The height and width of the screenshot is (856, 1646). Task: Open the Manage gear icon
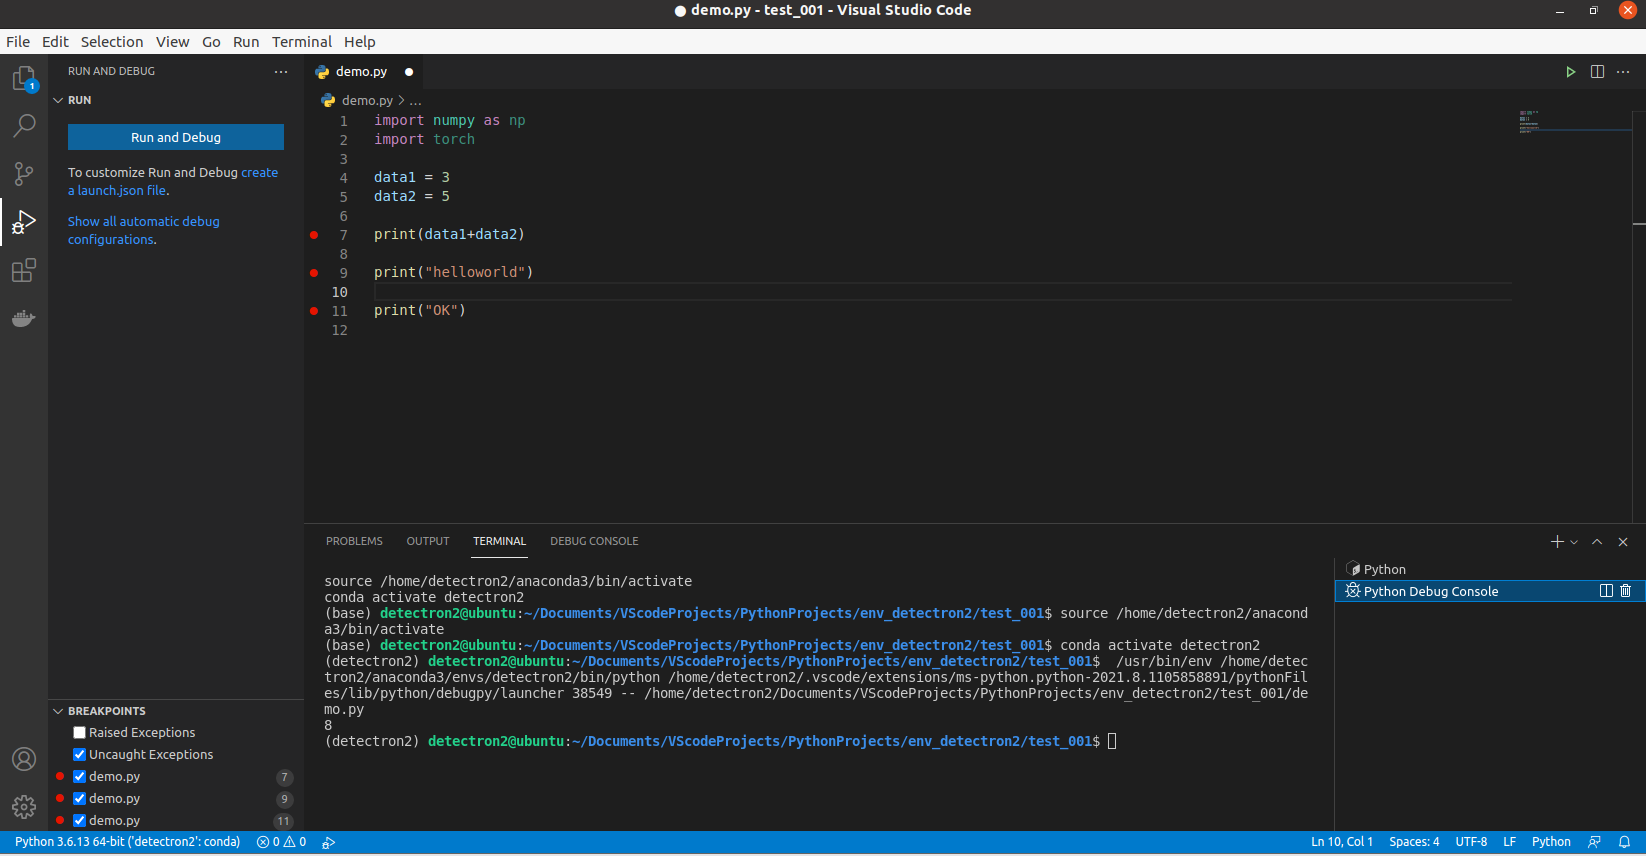(x=24, y=807)
